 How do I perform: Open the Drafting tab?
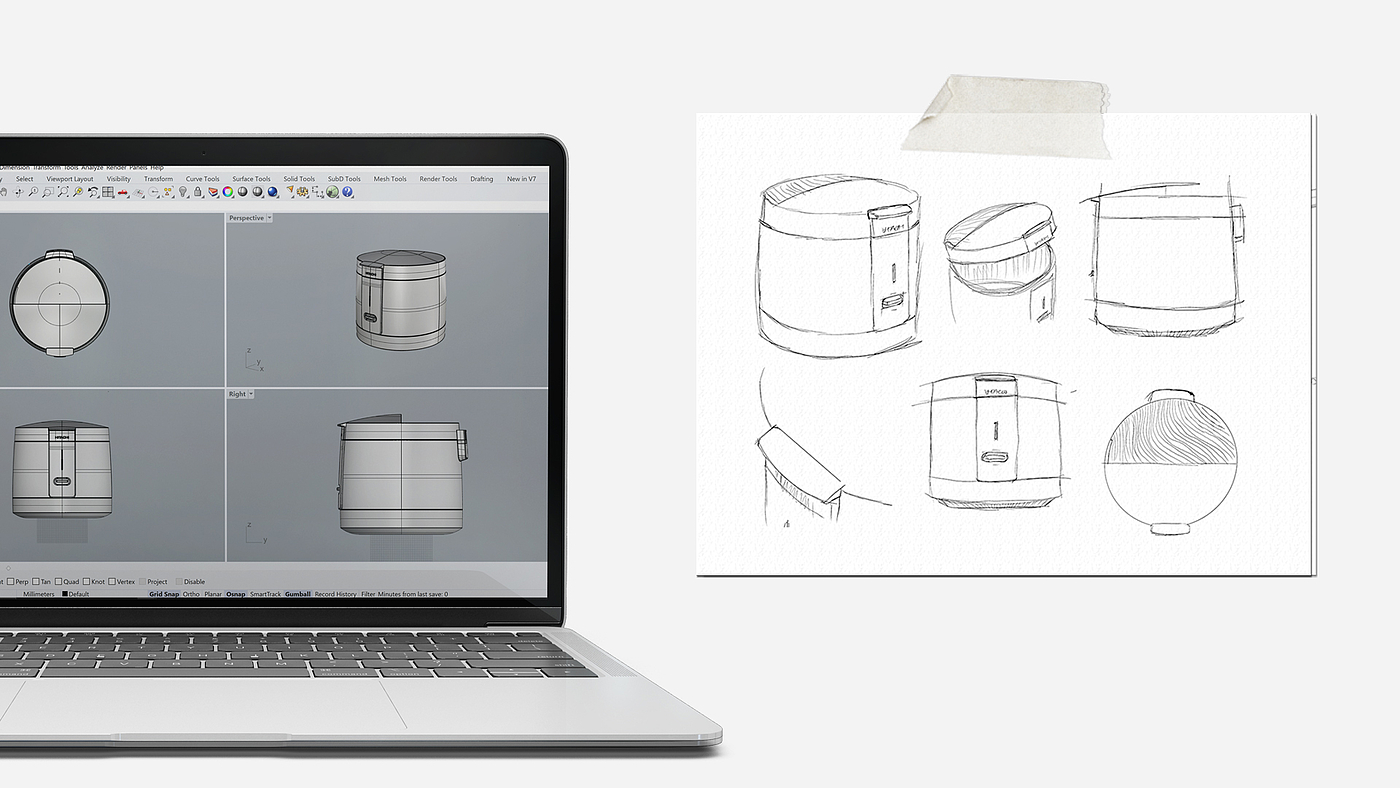pos(482,179)
